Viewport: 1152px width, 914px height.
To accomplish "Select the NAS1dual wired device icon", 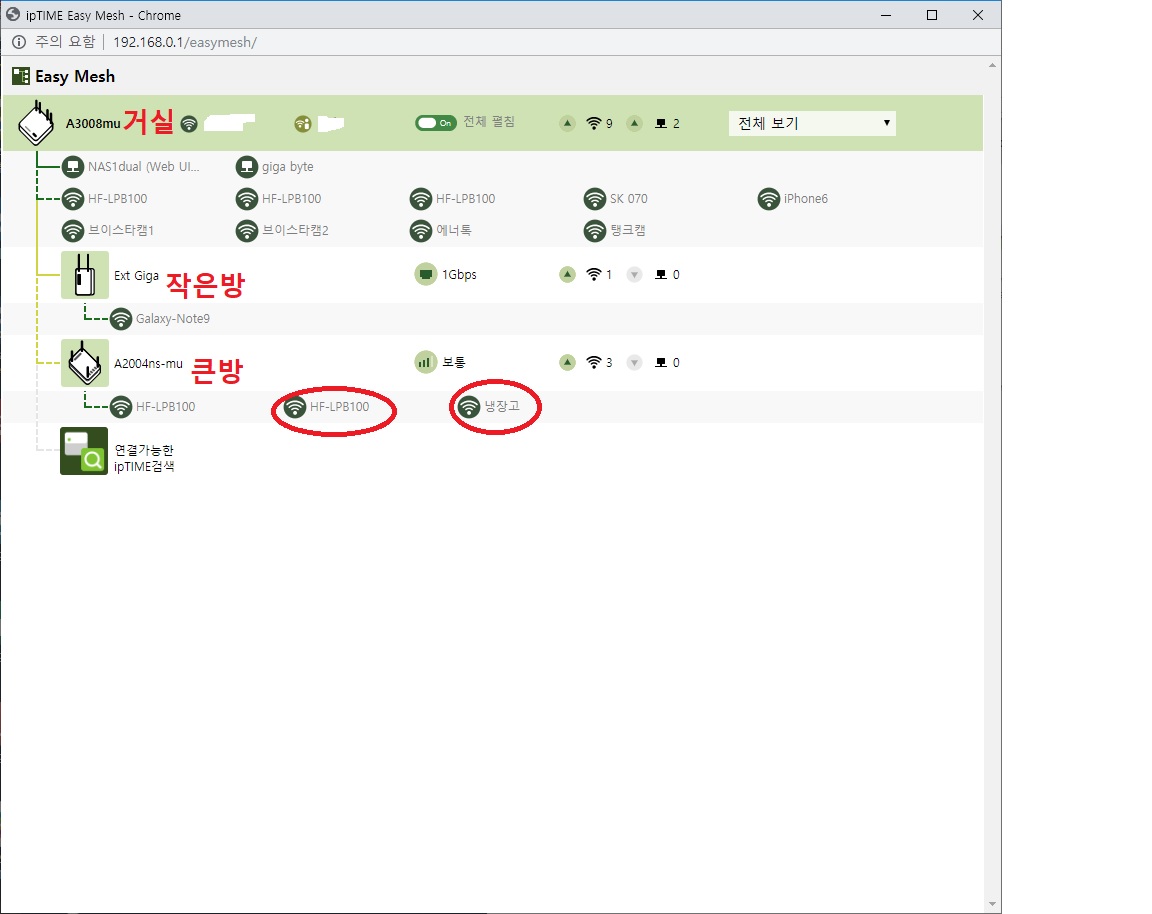I will pos(73,167).
